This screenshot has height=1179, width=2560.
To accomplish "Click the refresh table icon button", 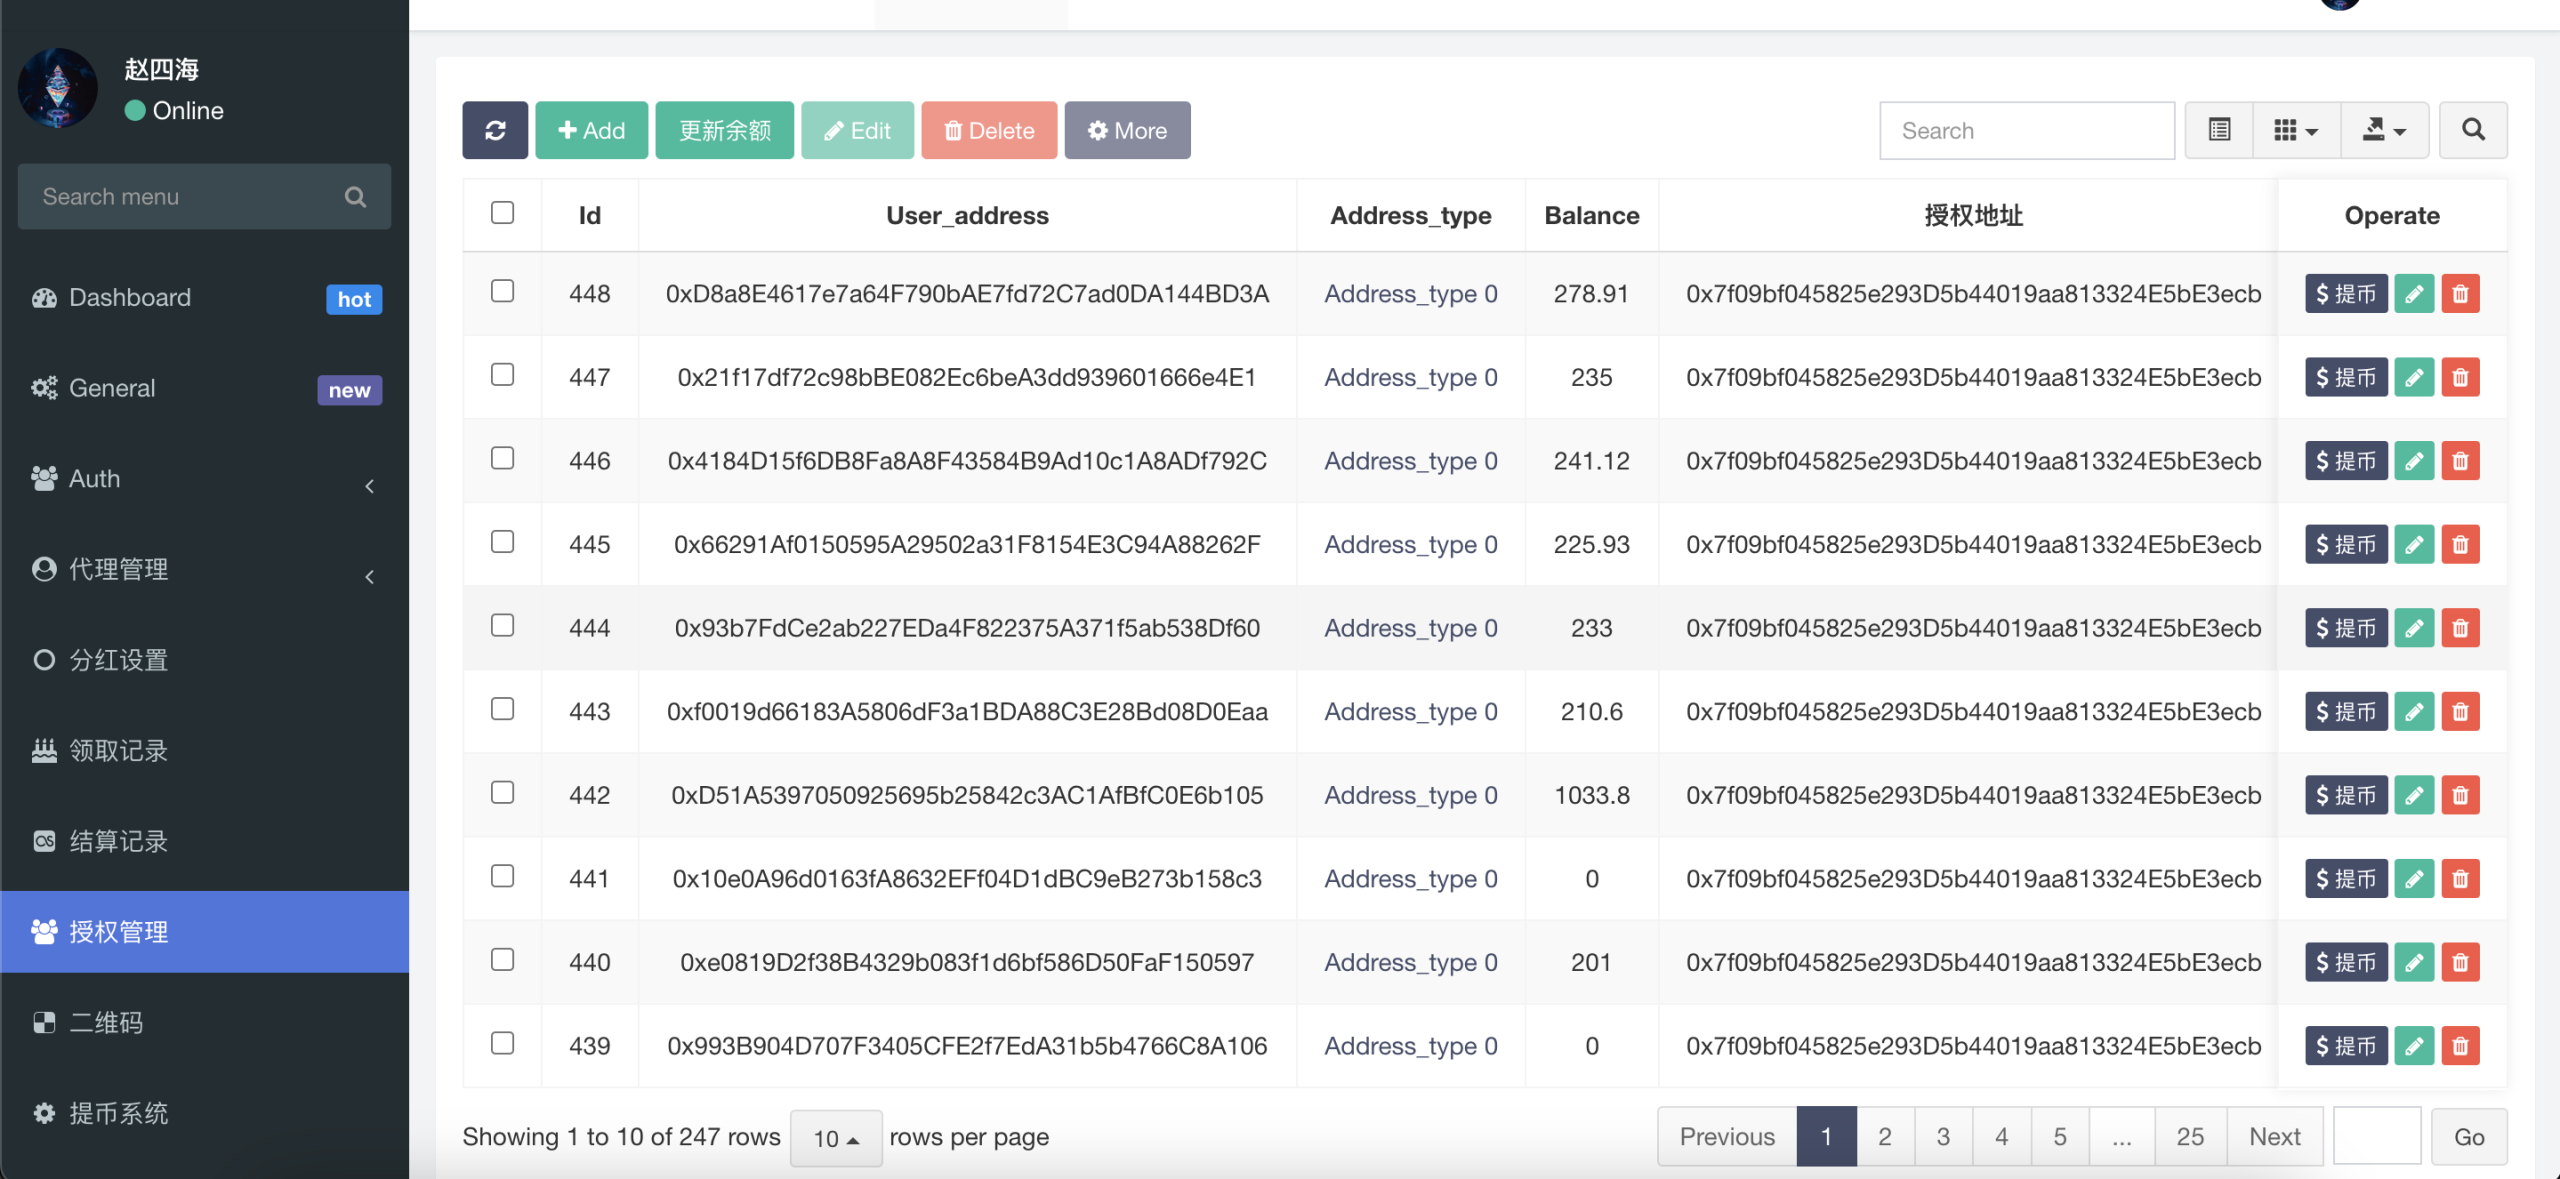I will click(x=495, y=130).
